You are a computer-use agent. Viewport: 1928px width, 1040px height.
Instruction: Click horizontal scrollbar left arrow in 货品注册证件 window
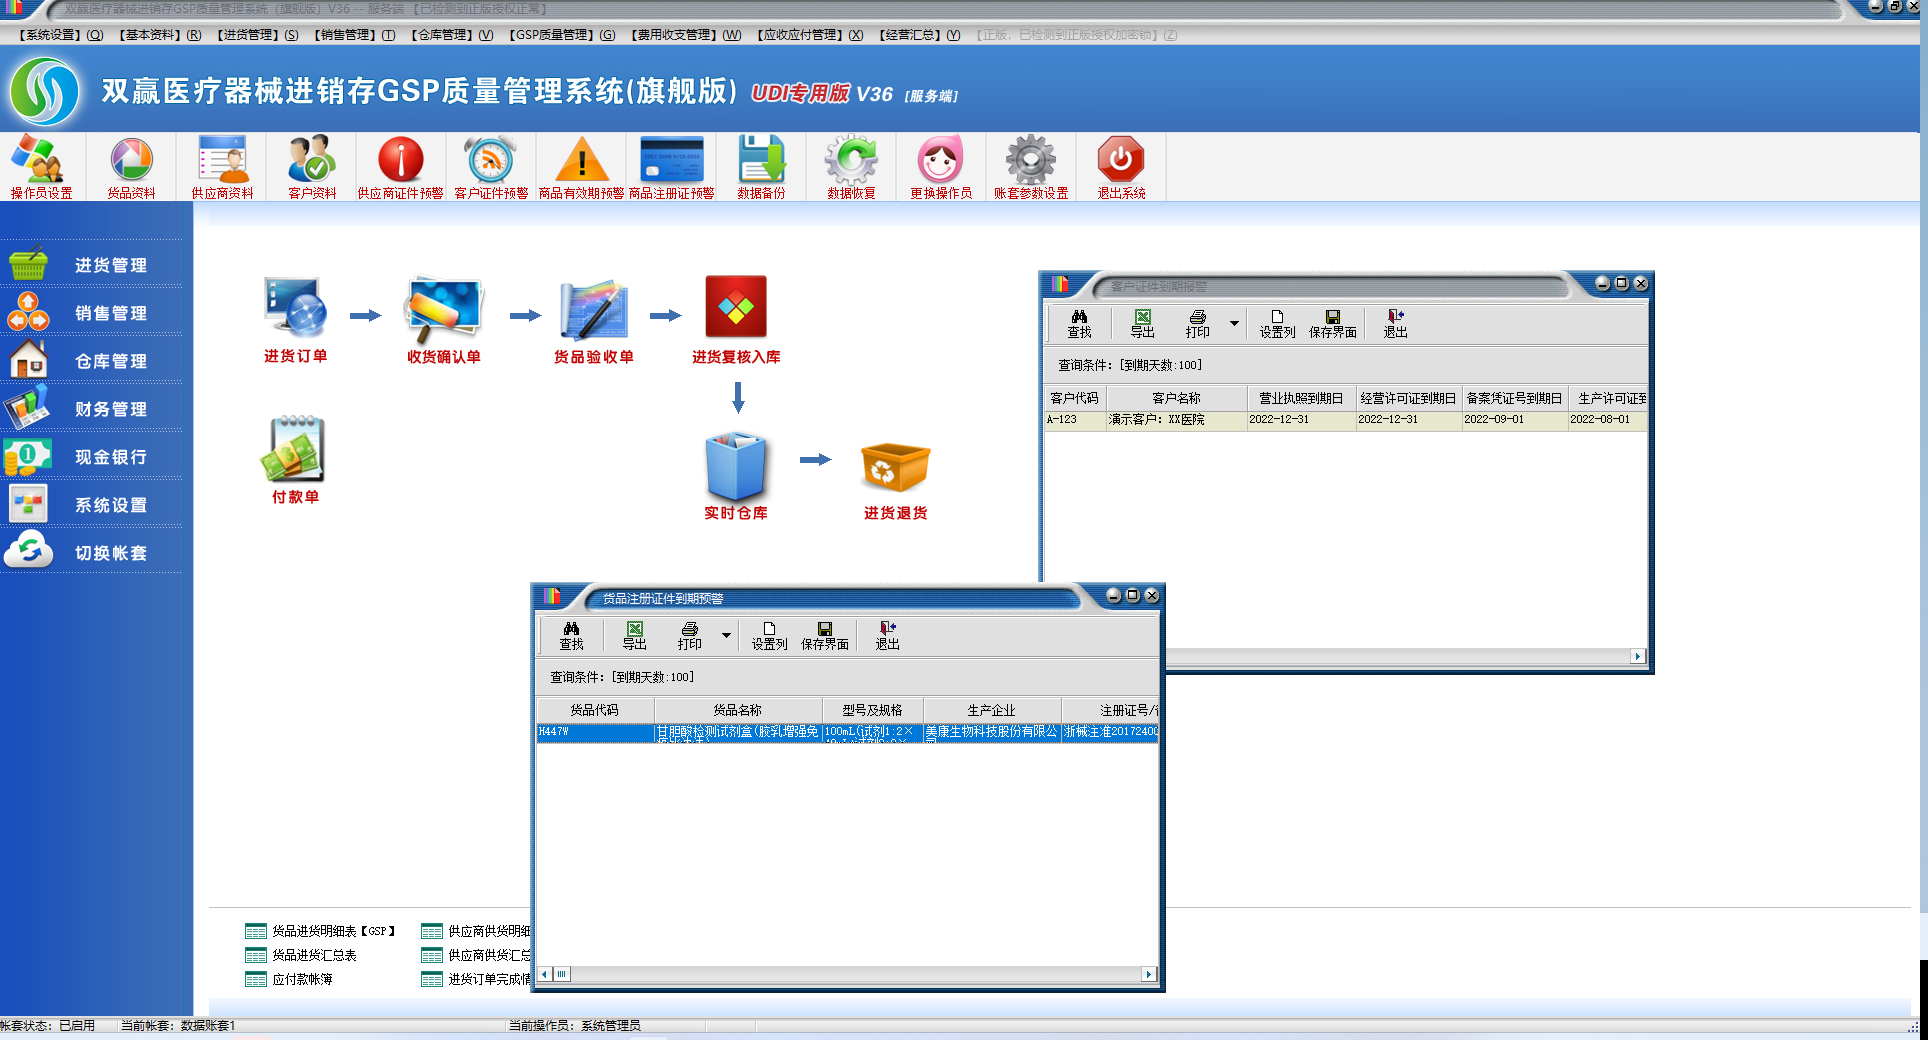(545, 974)
